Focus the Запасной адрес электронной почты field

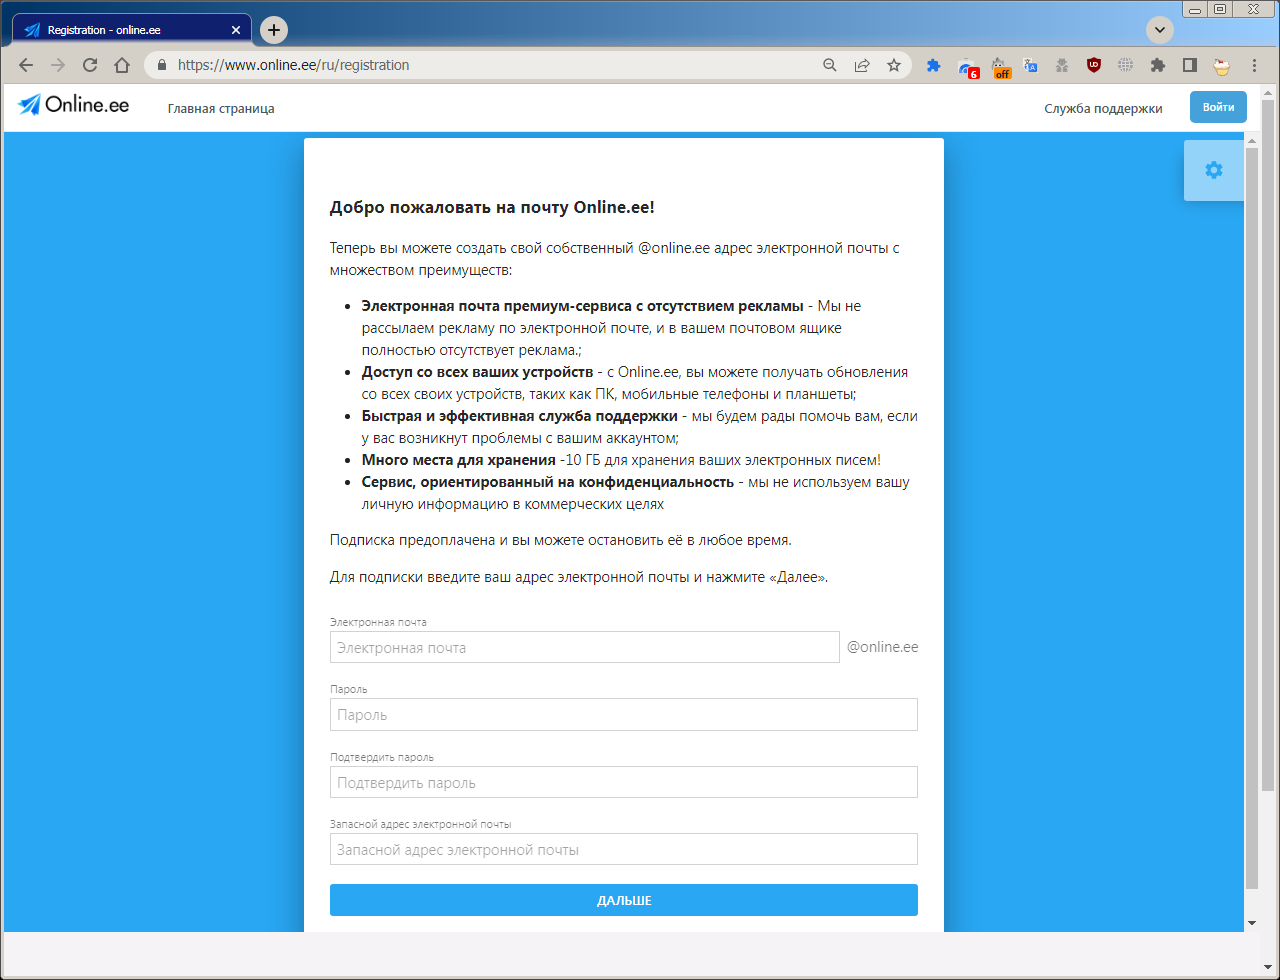[x=624, y=849]
